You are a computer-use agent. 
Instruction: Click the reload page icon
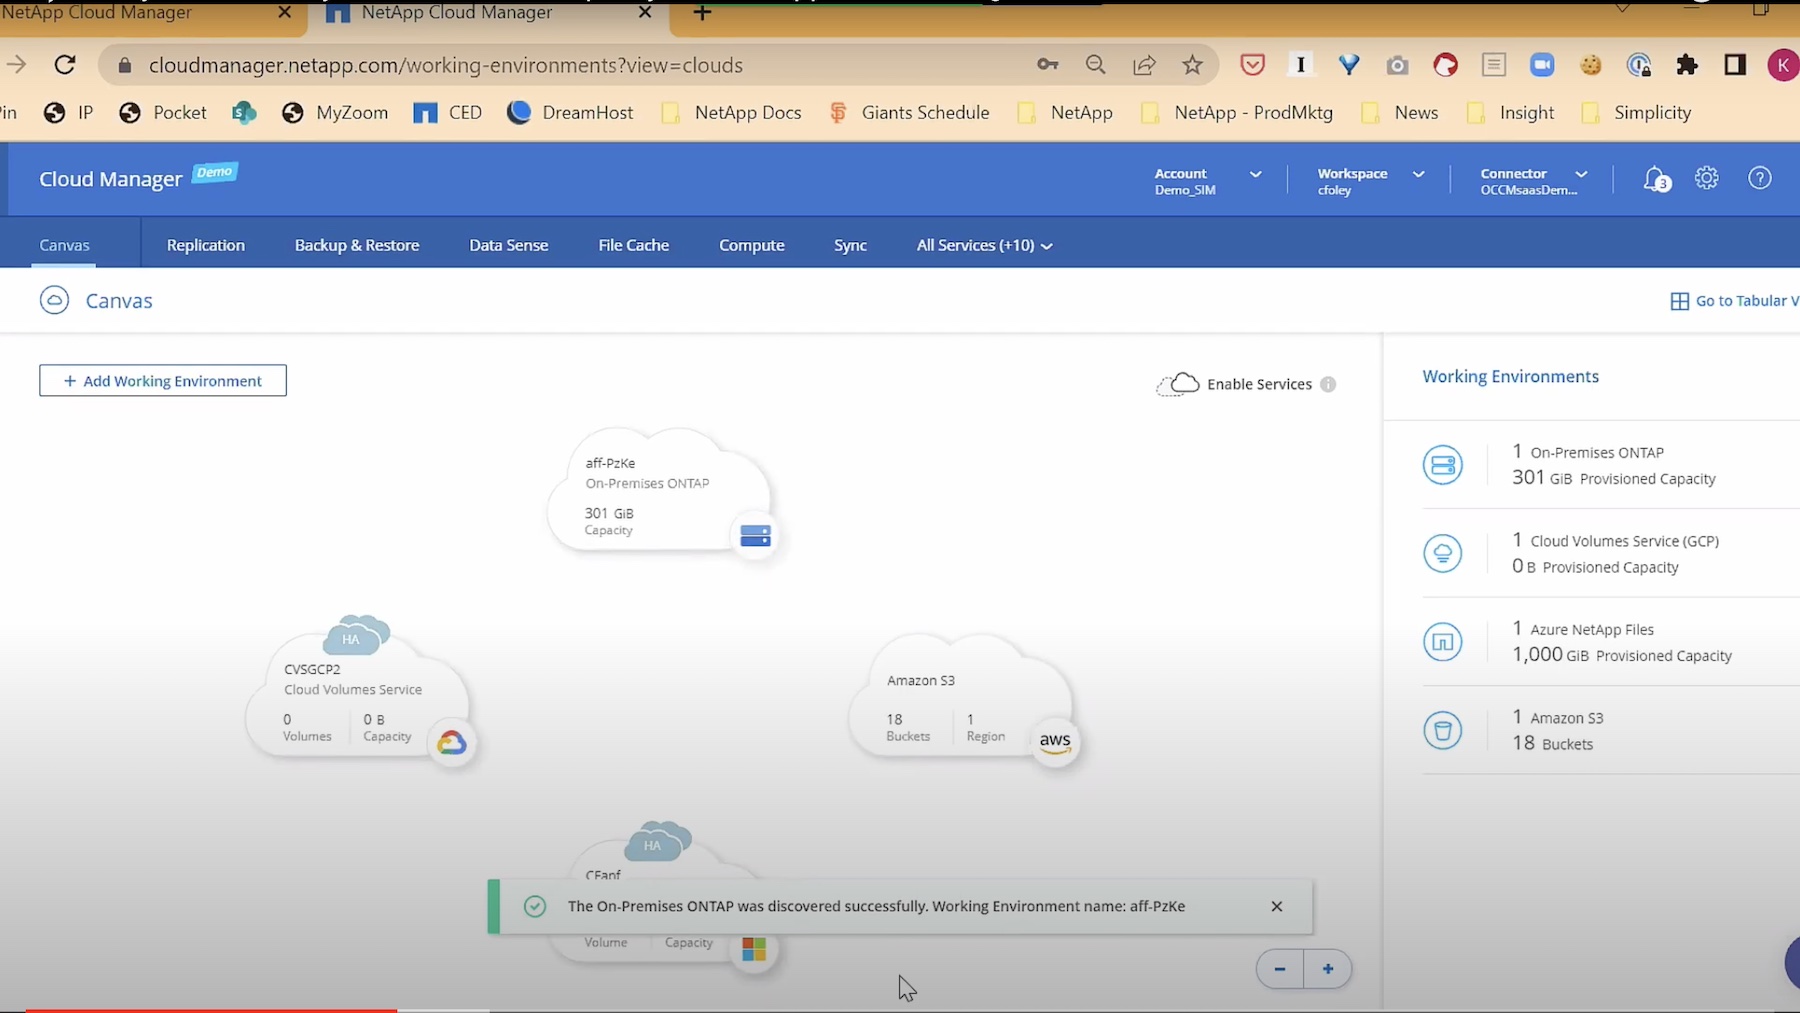click(65, 65)
